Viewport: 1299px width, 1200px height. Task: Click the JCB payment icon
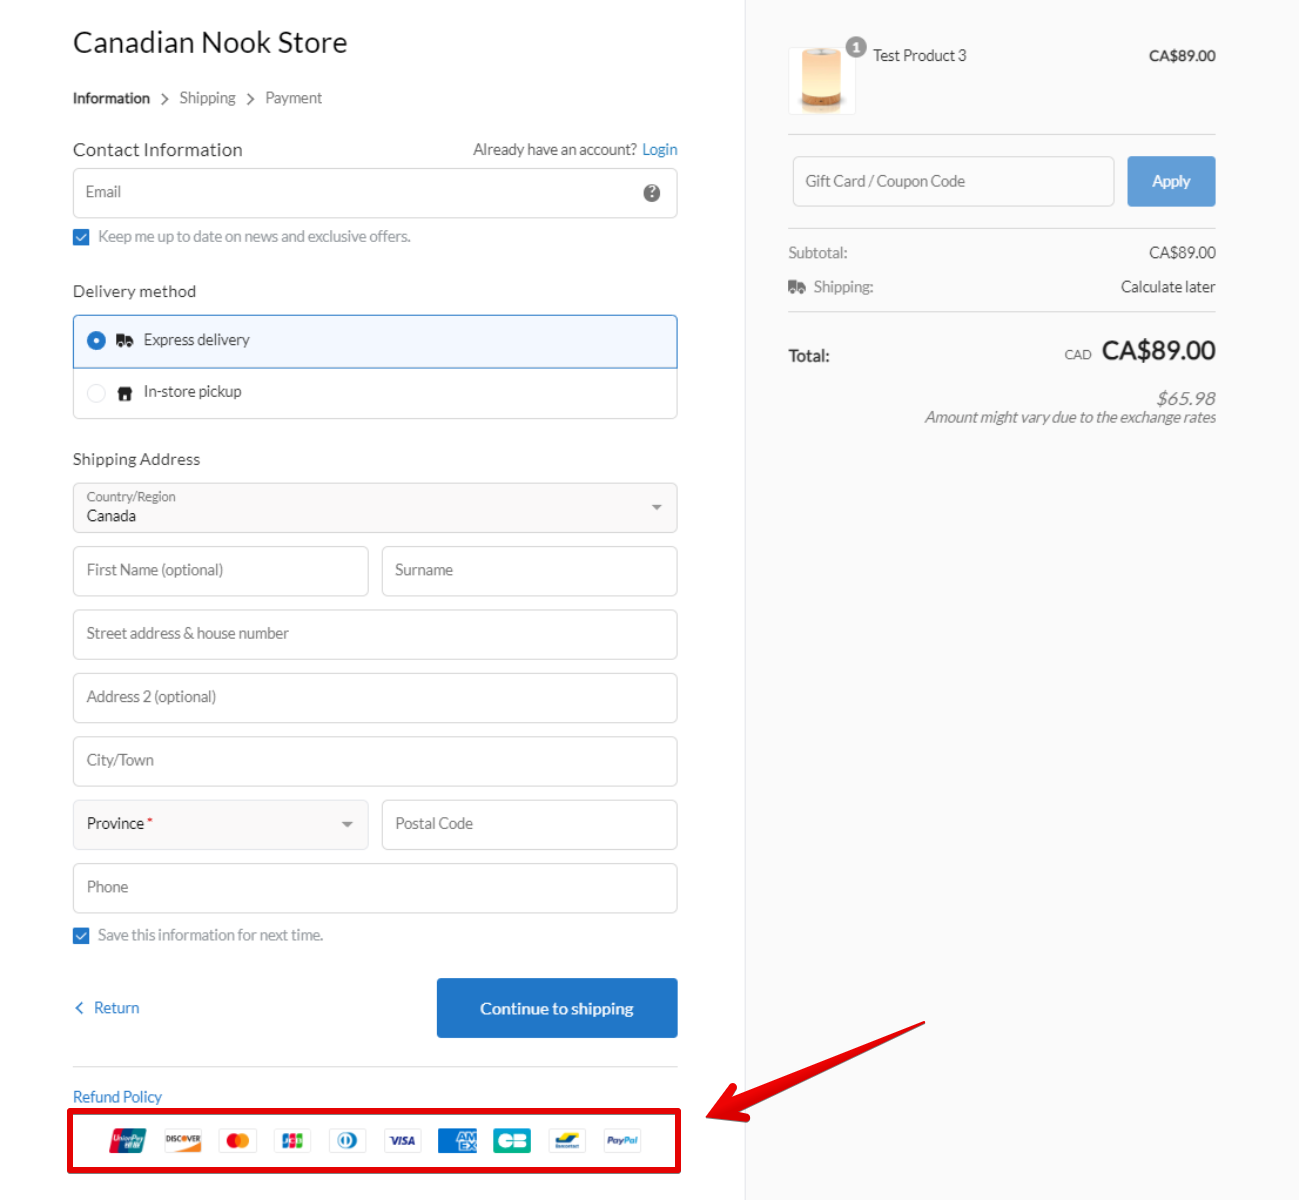point(292,1140)
